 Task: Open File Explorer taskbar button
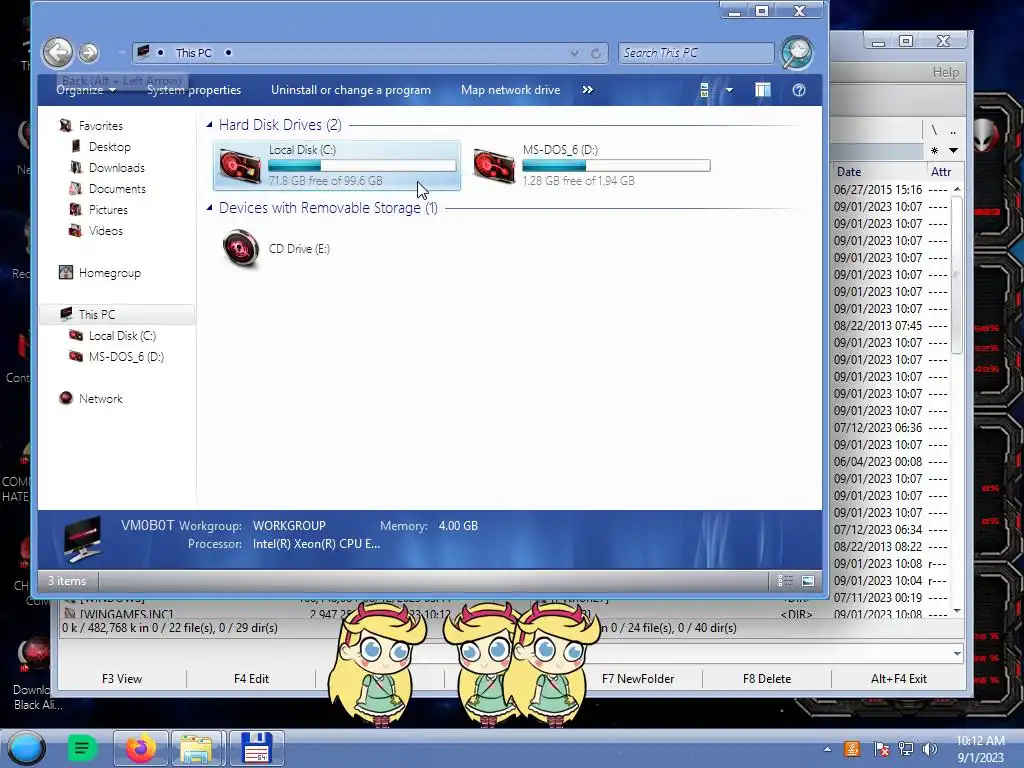197,748
